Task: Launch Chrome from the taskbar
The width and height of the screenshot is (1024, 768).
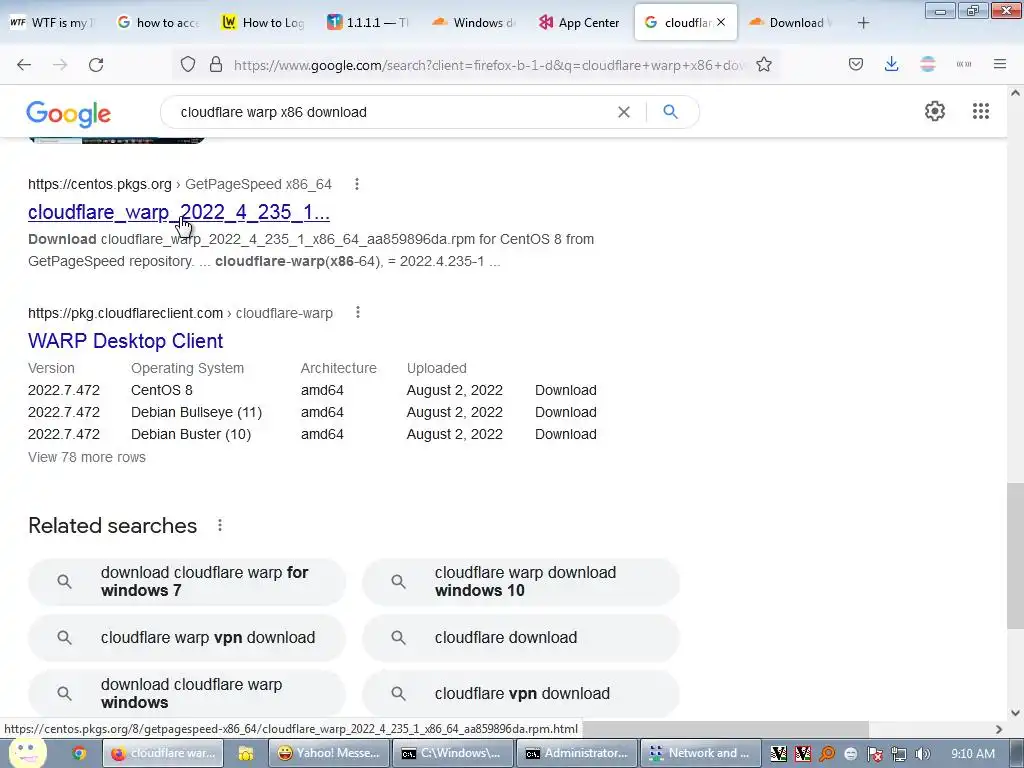Action: (x=79, y=753)
